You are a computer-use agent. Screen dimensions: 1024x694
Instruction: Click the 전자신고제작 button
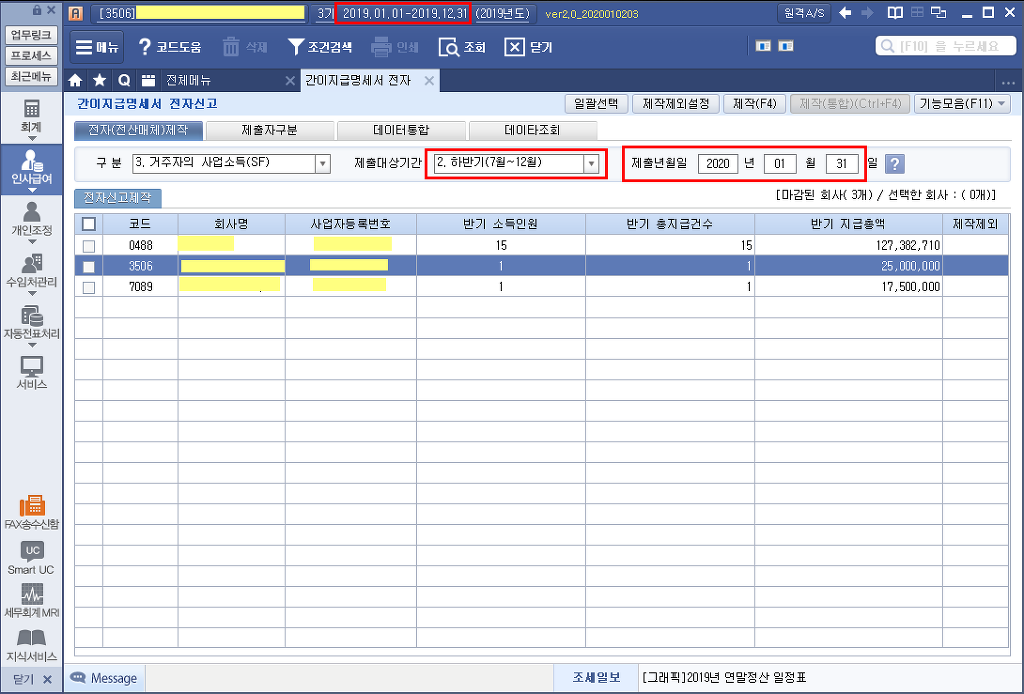(x=118, y=198)
